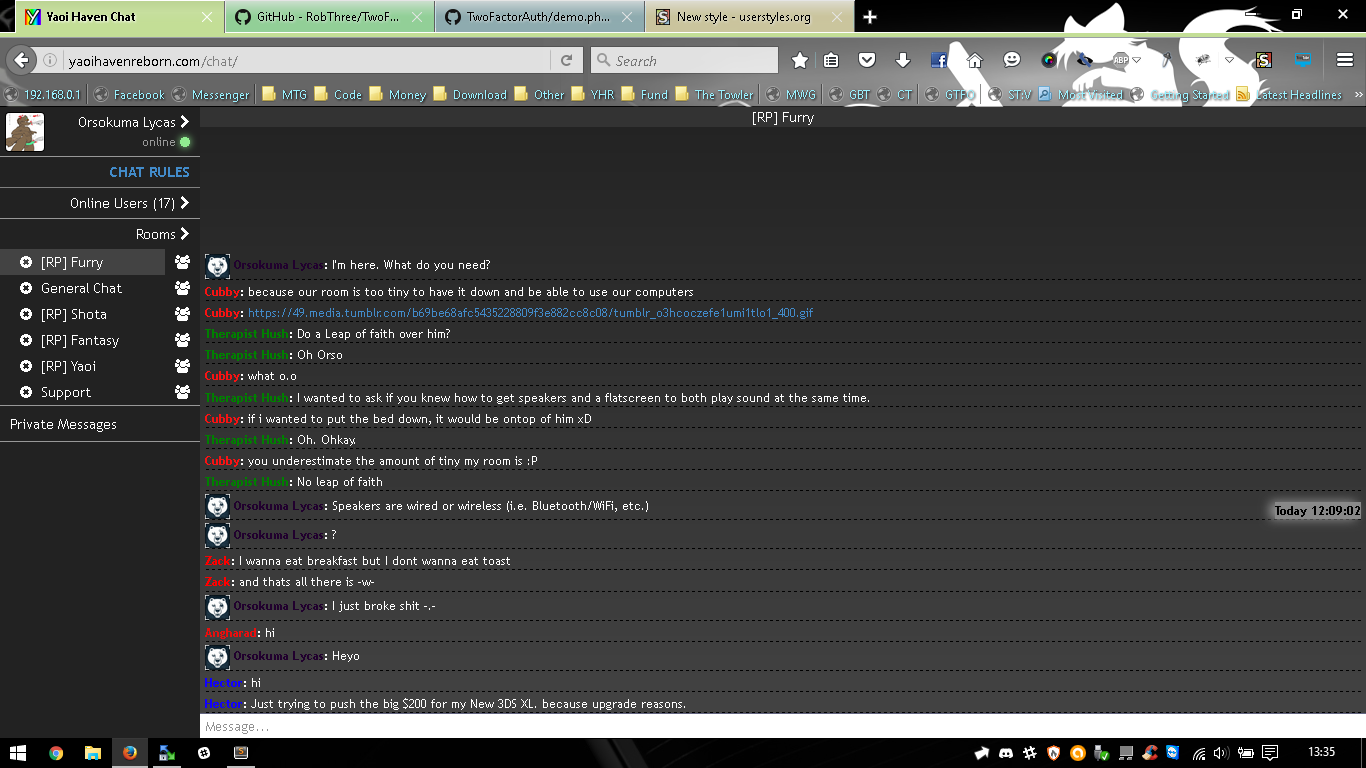
Task: Bookmark this page with the star icon
Action: pyautogui.click(x=799, y=60)
